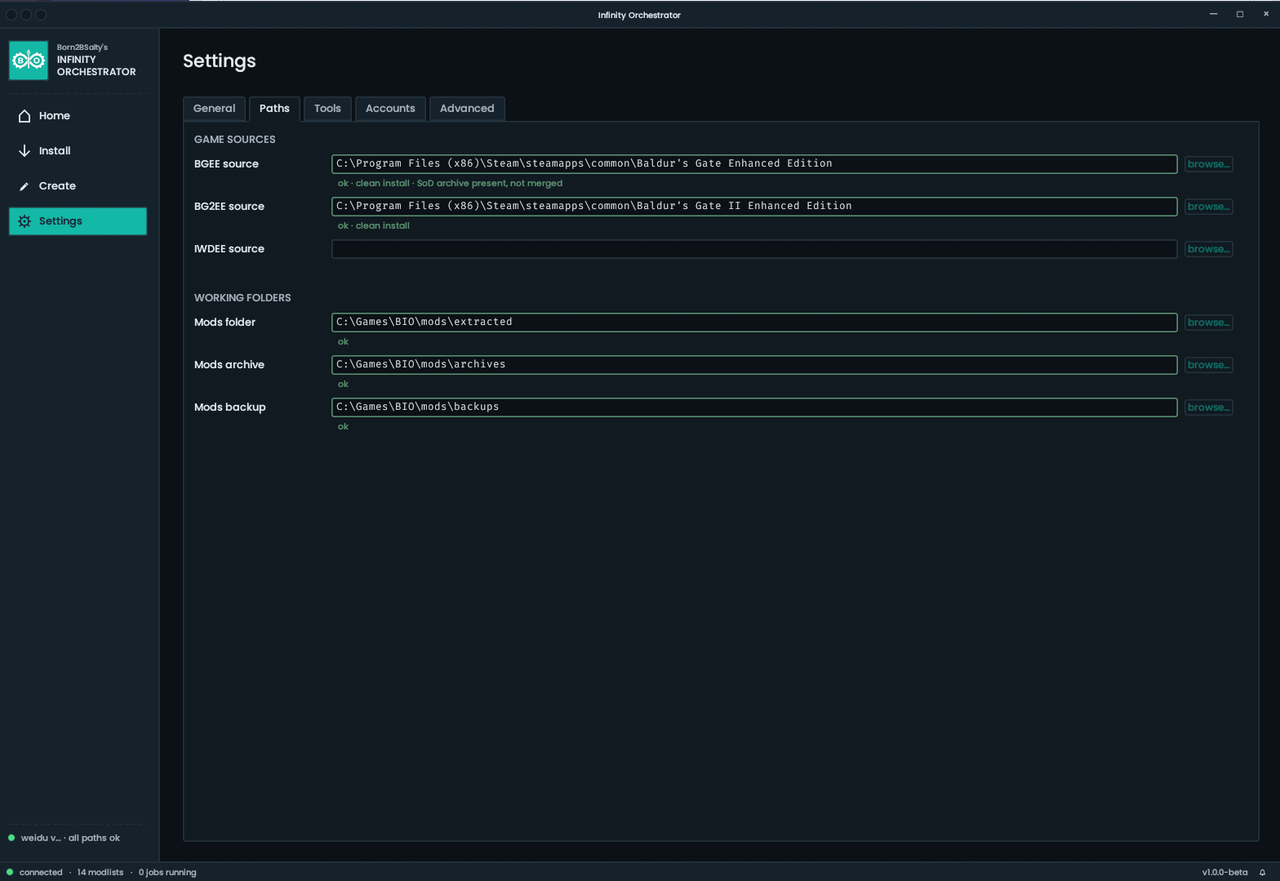
Task: Click the Mods backup path field
Action: (754, 407)
